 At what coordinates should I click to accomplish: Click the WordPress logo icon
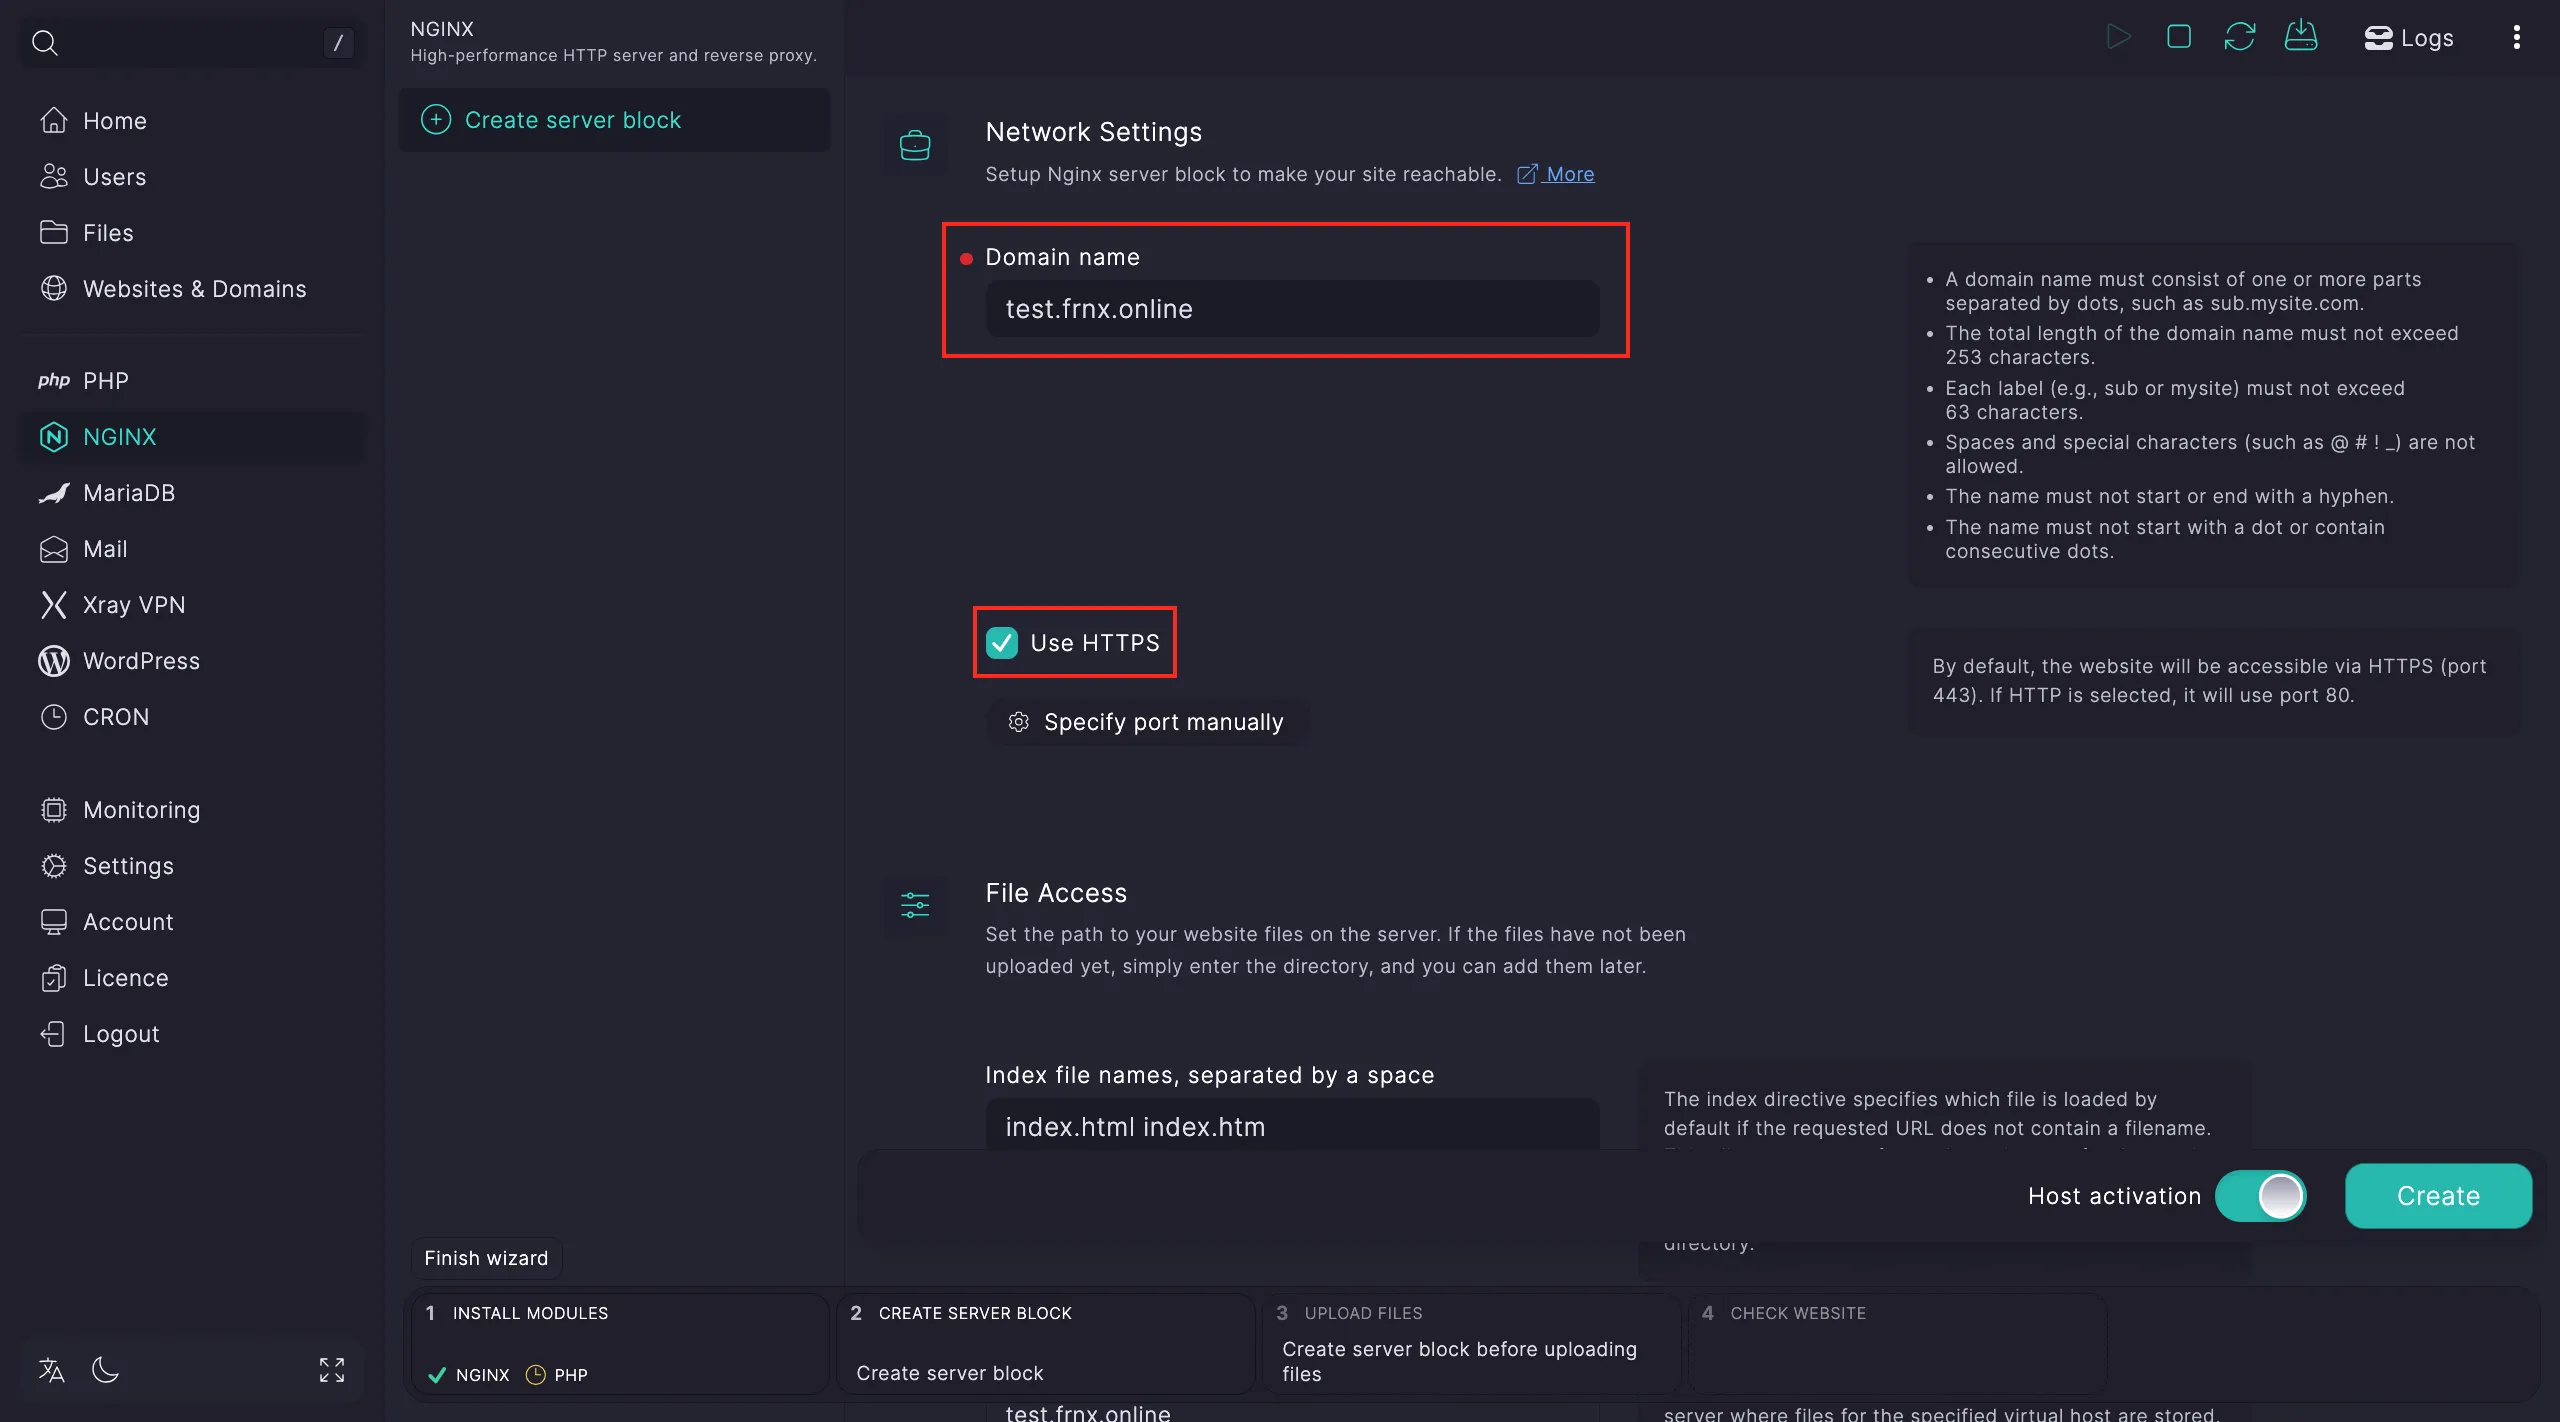(x=54, y=661)
